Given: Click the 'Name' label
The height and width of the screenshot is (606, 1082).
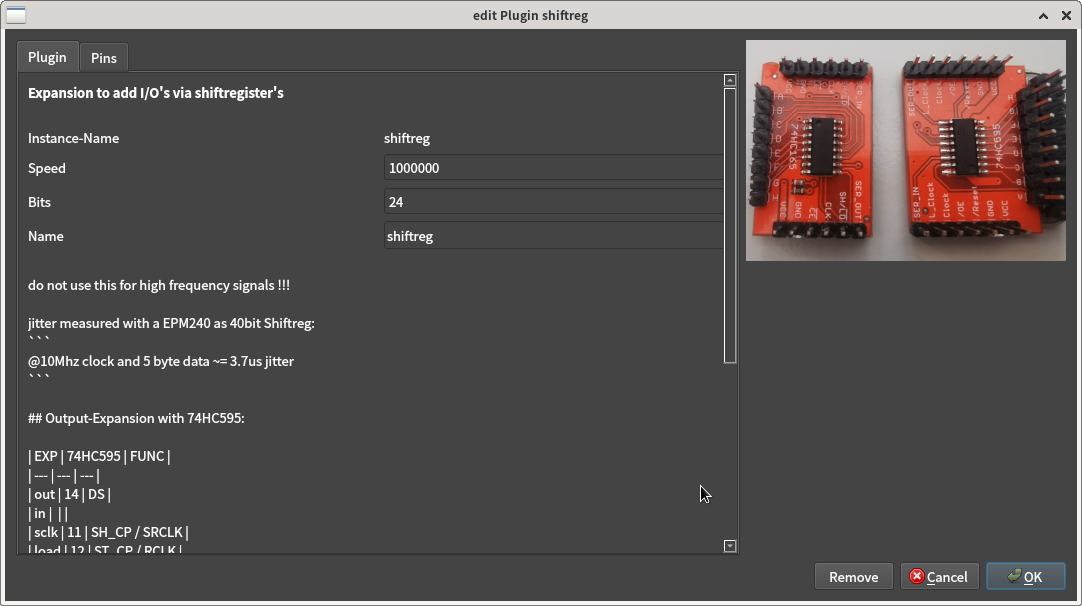Looking at the screenshot, I should click(46, 235).
